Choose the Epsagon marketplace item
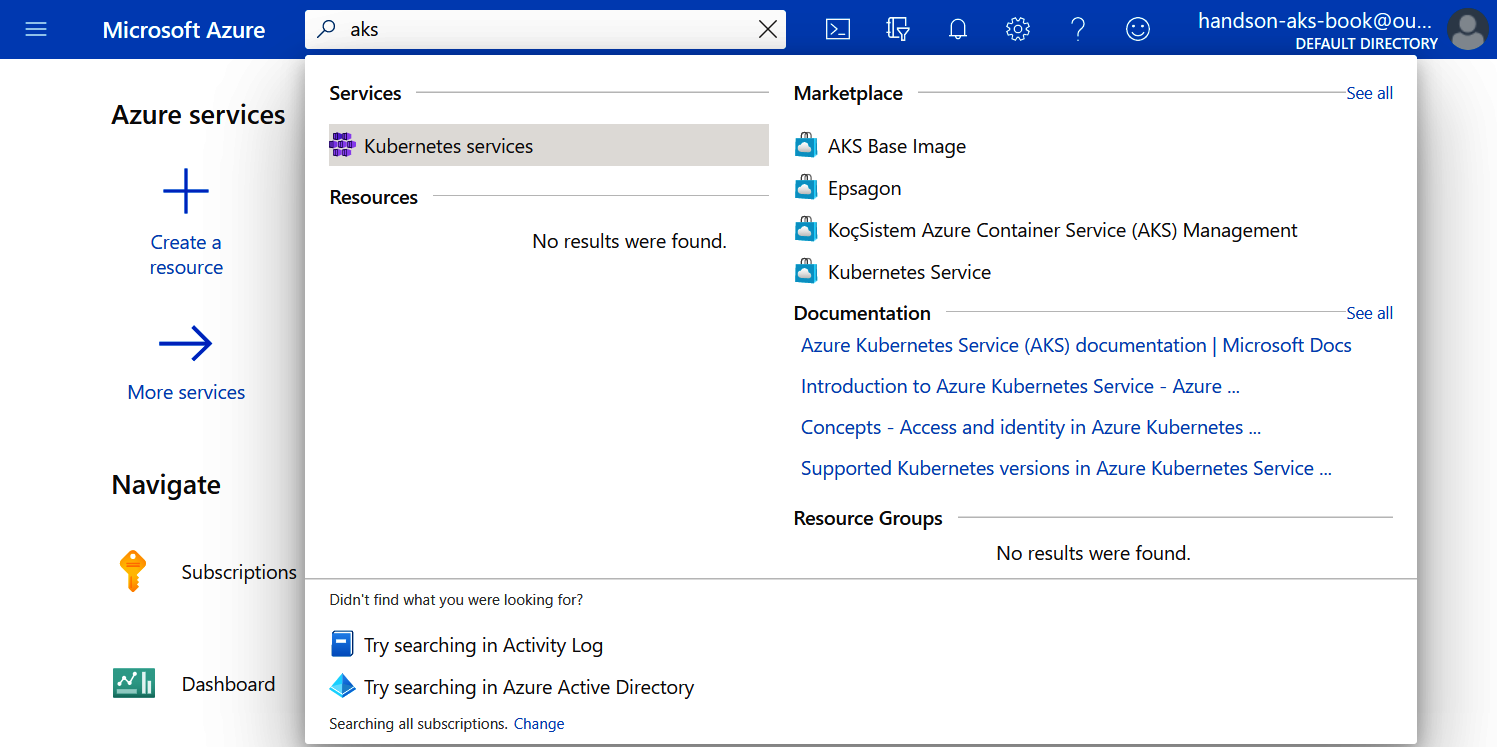Viewport: 1497px width, 747px height. [864, 189]
